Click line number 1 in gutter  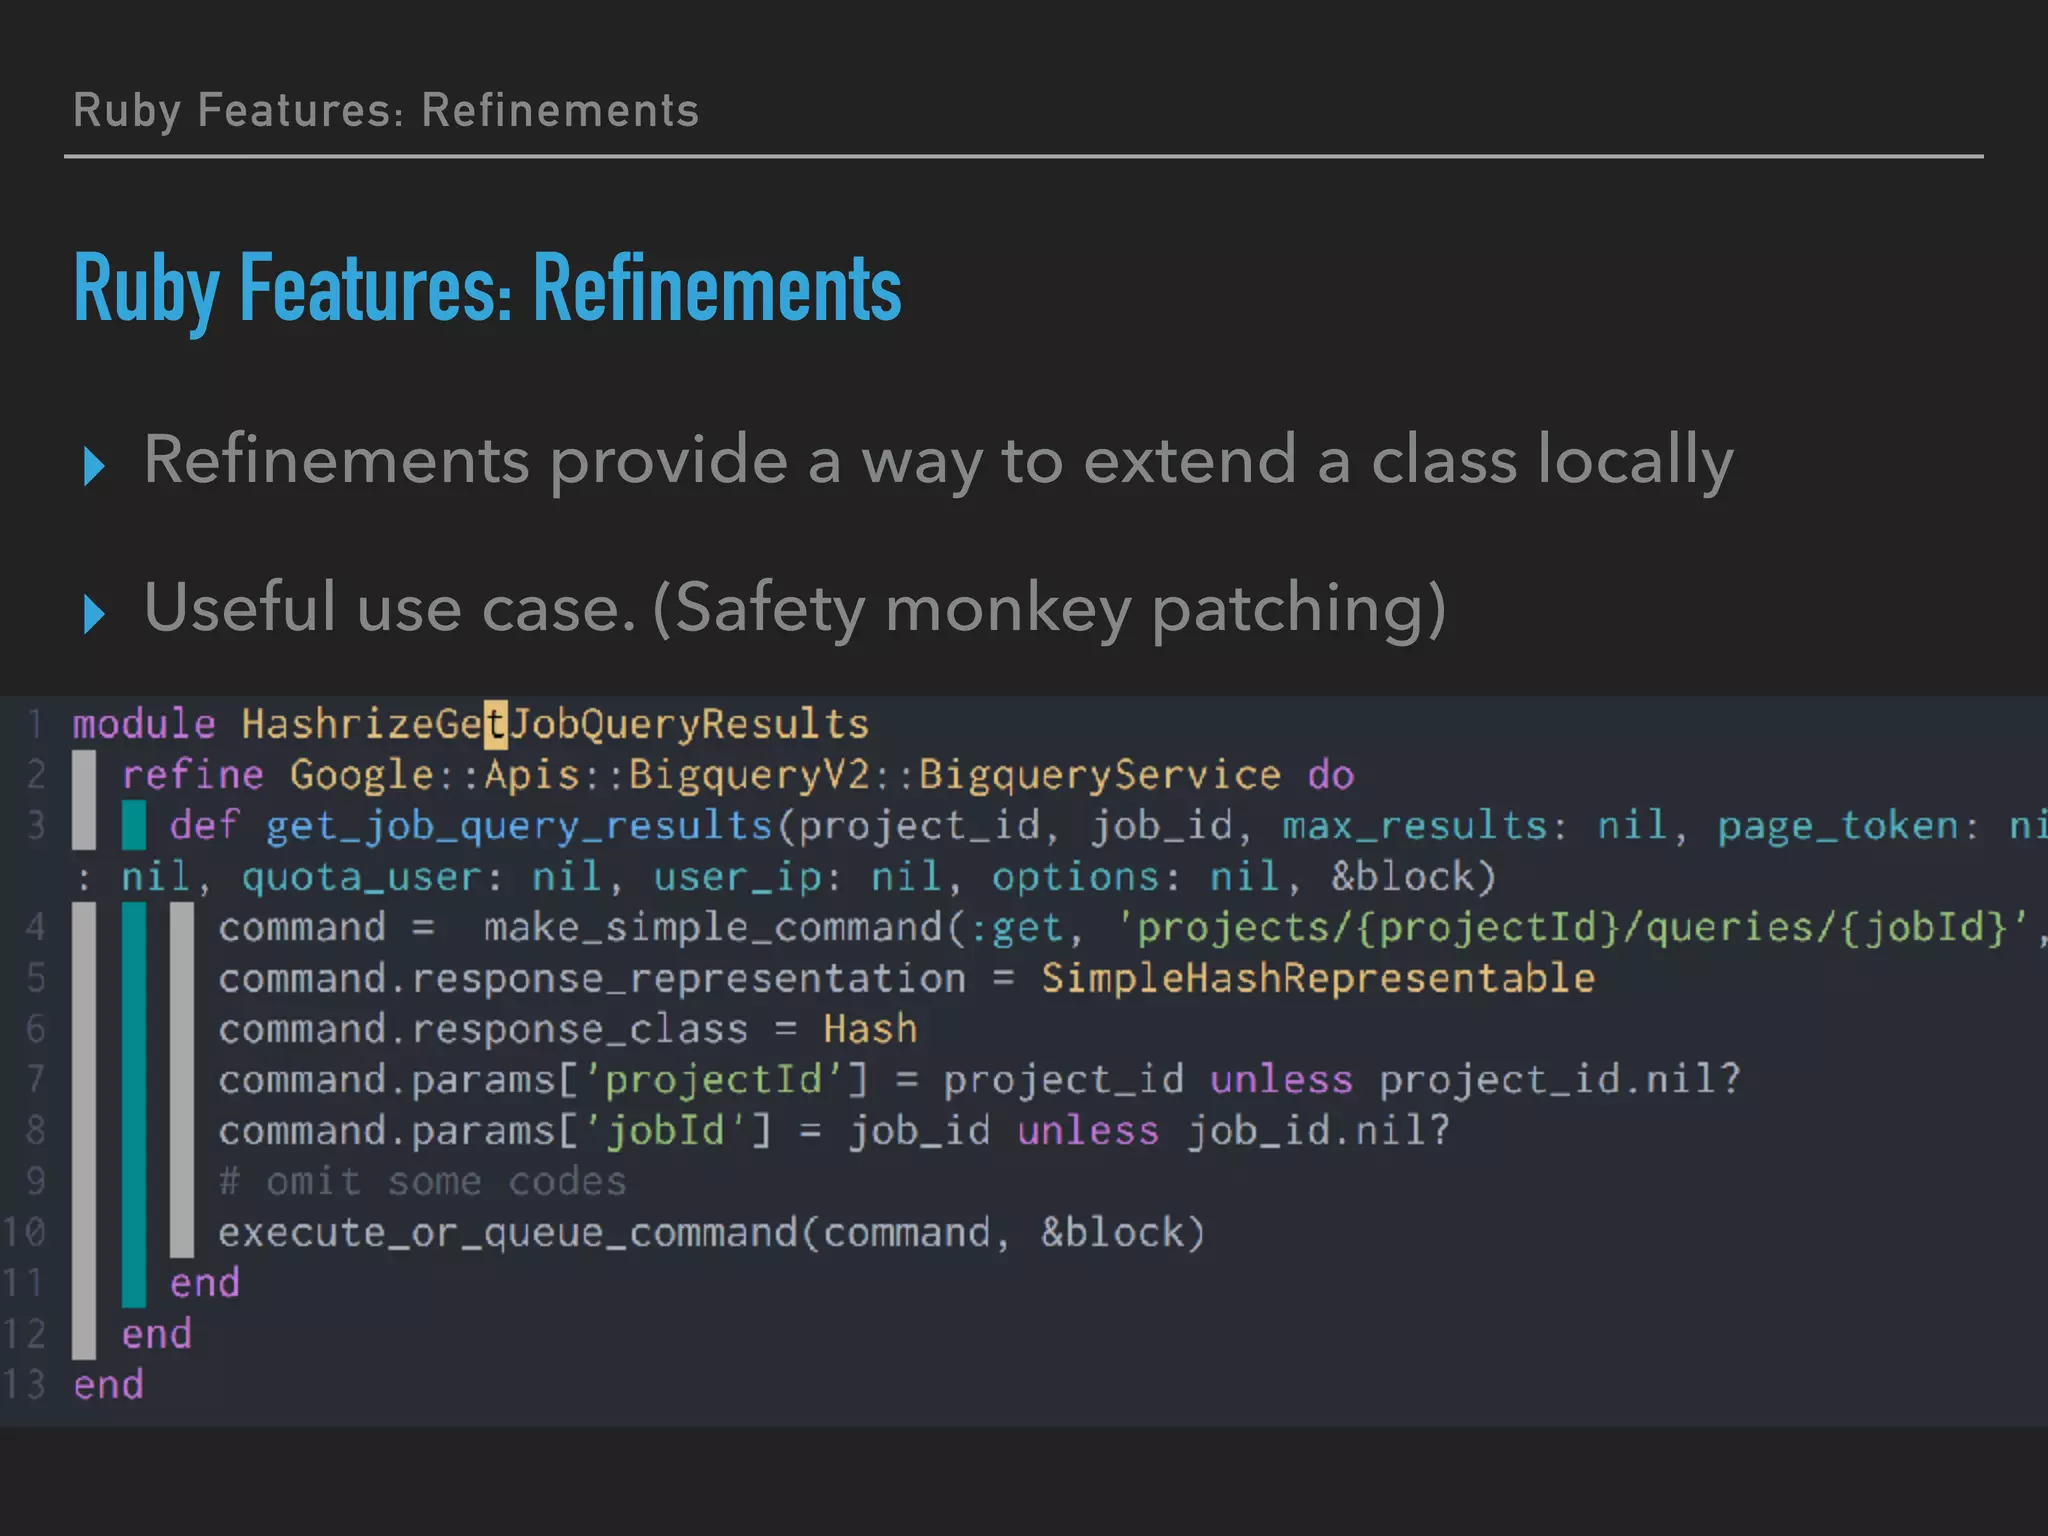[35, 724]
